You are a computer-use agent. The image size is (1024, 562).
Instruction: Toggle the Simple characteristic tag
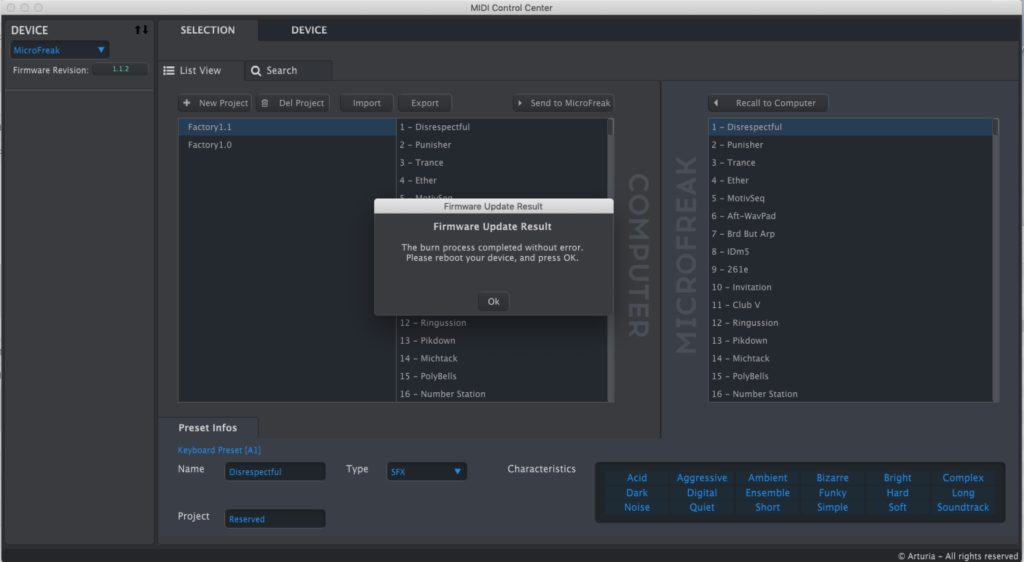[x=832, y=507]
